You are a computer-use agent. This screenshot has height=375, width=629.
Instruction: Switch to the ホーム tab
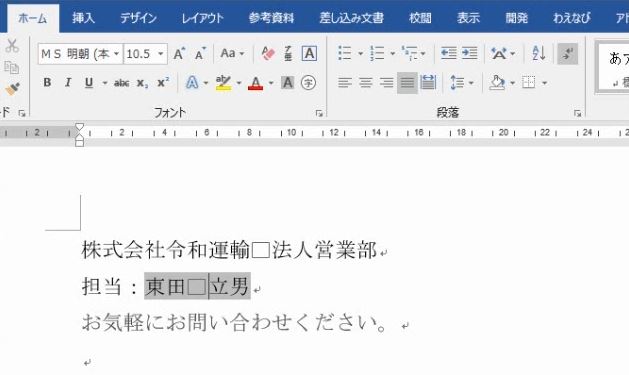[x=33, y=18]
